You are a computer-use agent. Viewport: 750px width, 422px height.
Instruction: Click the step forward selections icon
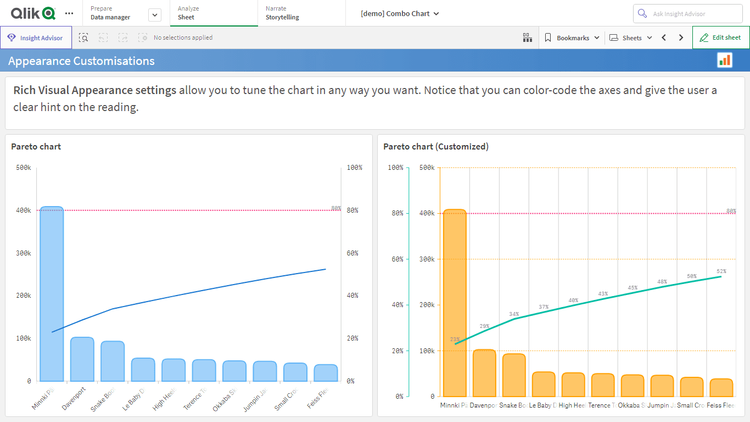pos(124,37)
